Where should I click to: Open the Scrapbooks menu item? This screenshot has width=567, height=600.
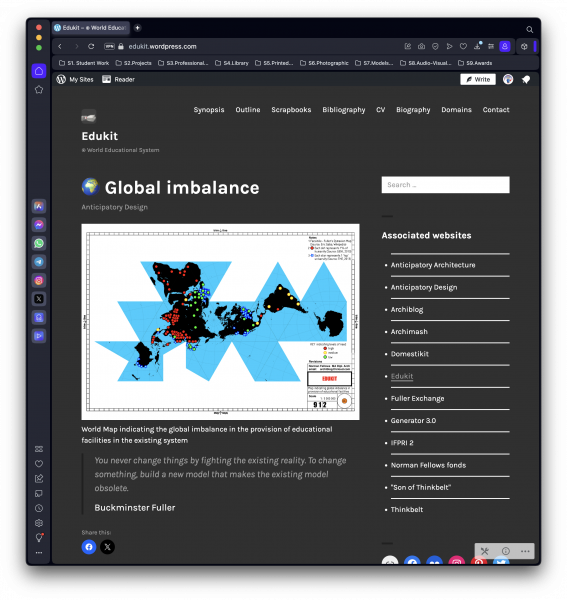pos(291,110)
